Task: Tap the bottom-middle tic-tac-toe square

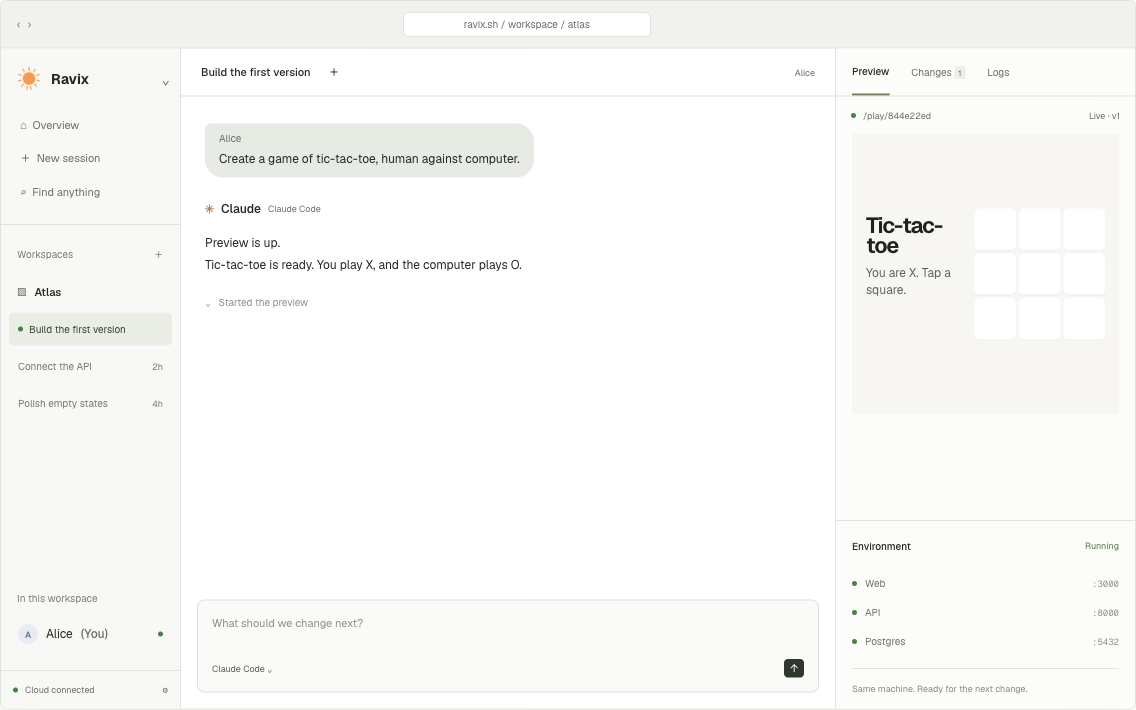Action: pos(1040,319)
